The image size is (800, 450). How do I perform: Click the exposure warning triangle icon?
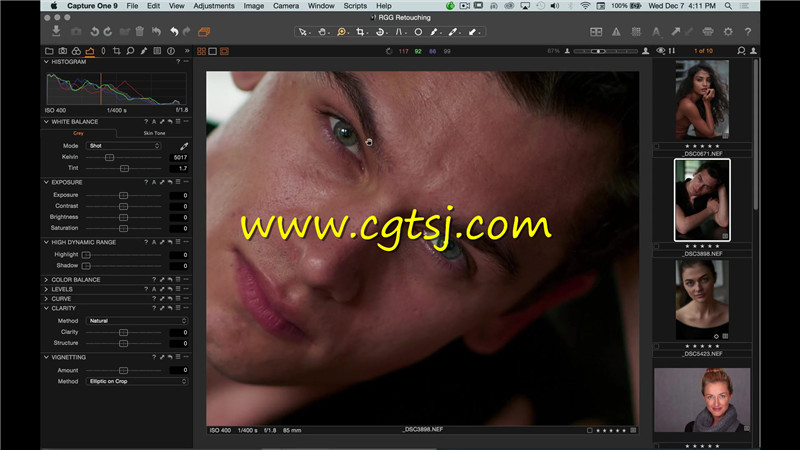pos(616,32)
